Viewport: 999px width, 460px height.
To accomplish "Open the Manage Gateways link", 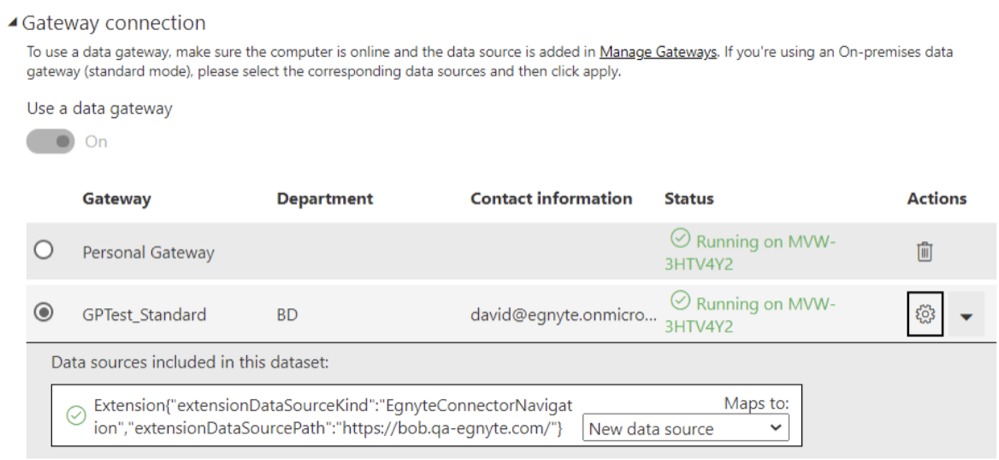I will point(658,52).
